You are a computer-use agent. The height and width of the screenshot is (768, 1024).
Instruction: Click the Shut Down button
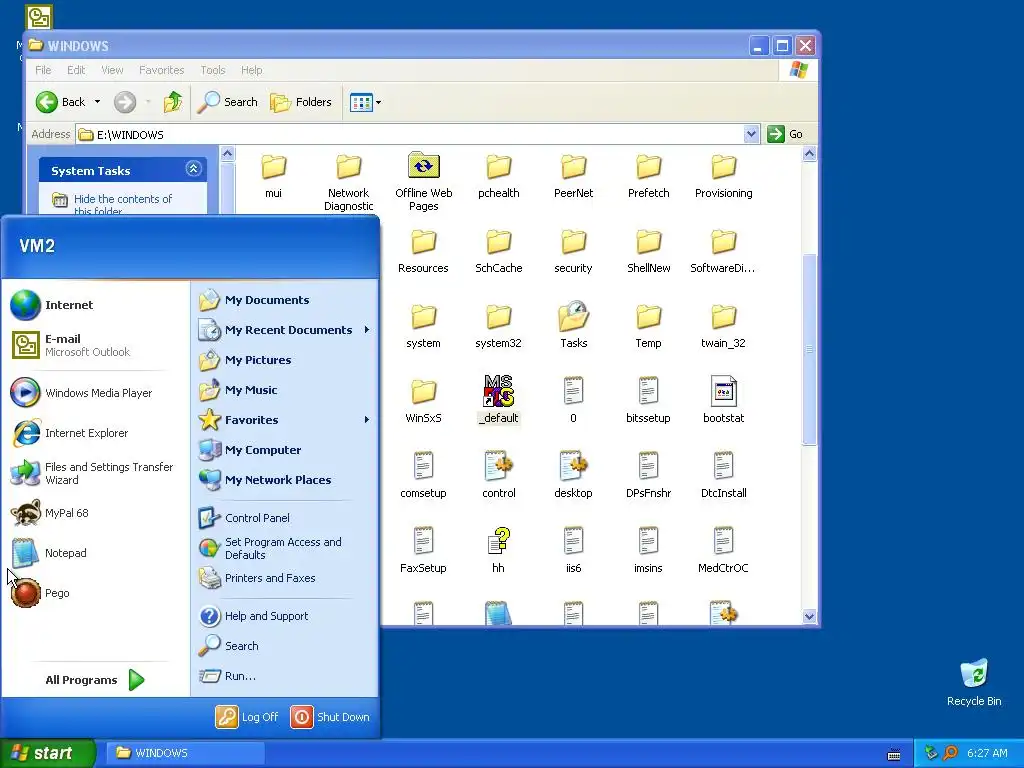pyautogui.click(x=330, y=717)
